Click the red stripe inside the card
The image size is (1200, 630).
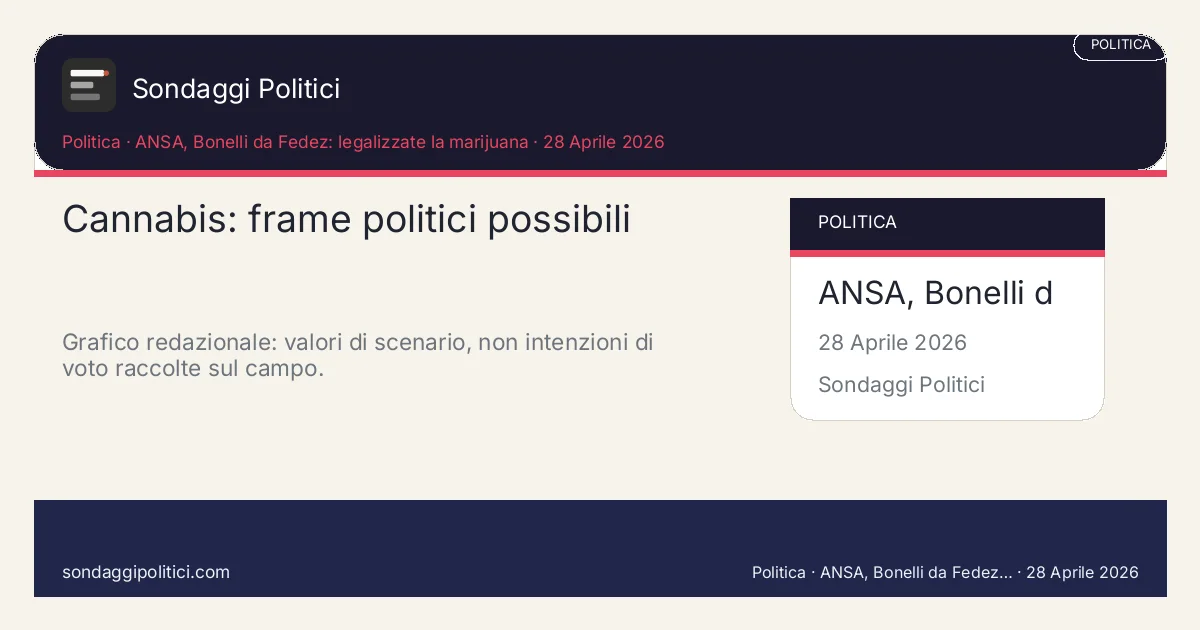[947, 253]
